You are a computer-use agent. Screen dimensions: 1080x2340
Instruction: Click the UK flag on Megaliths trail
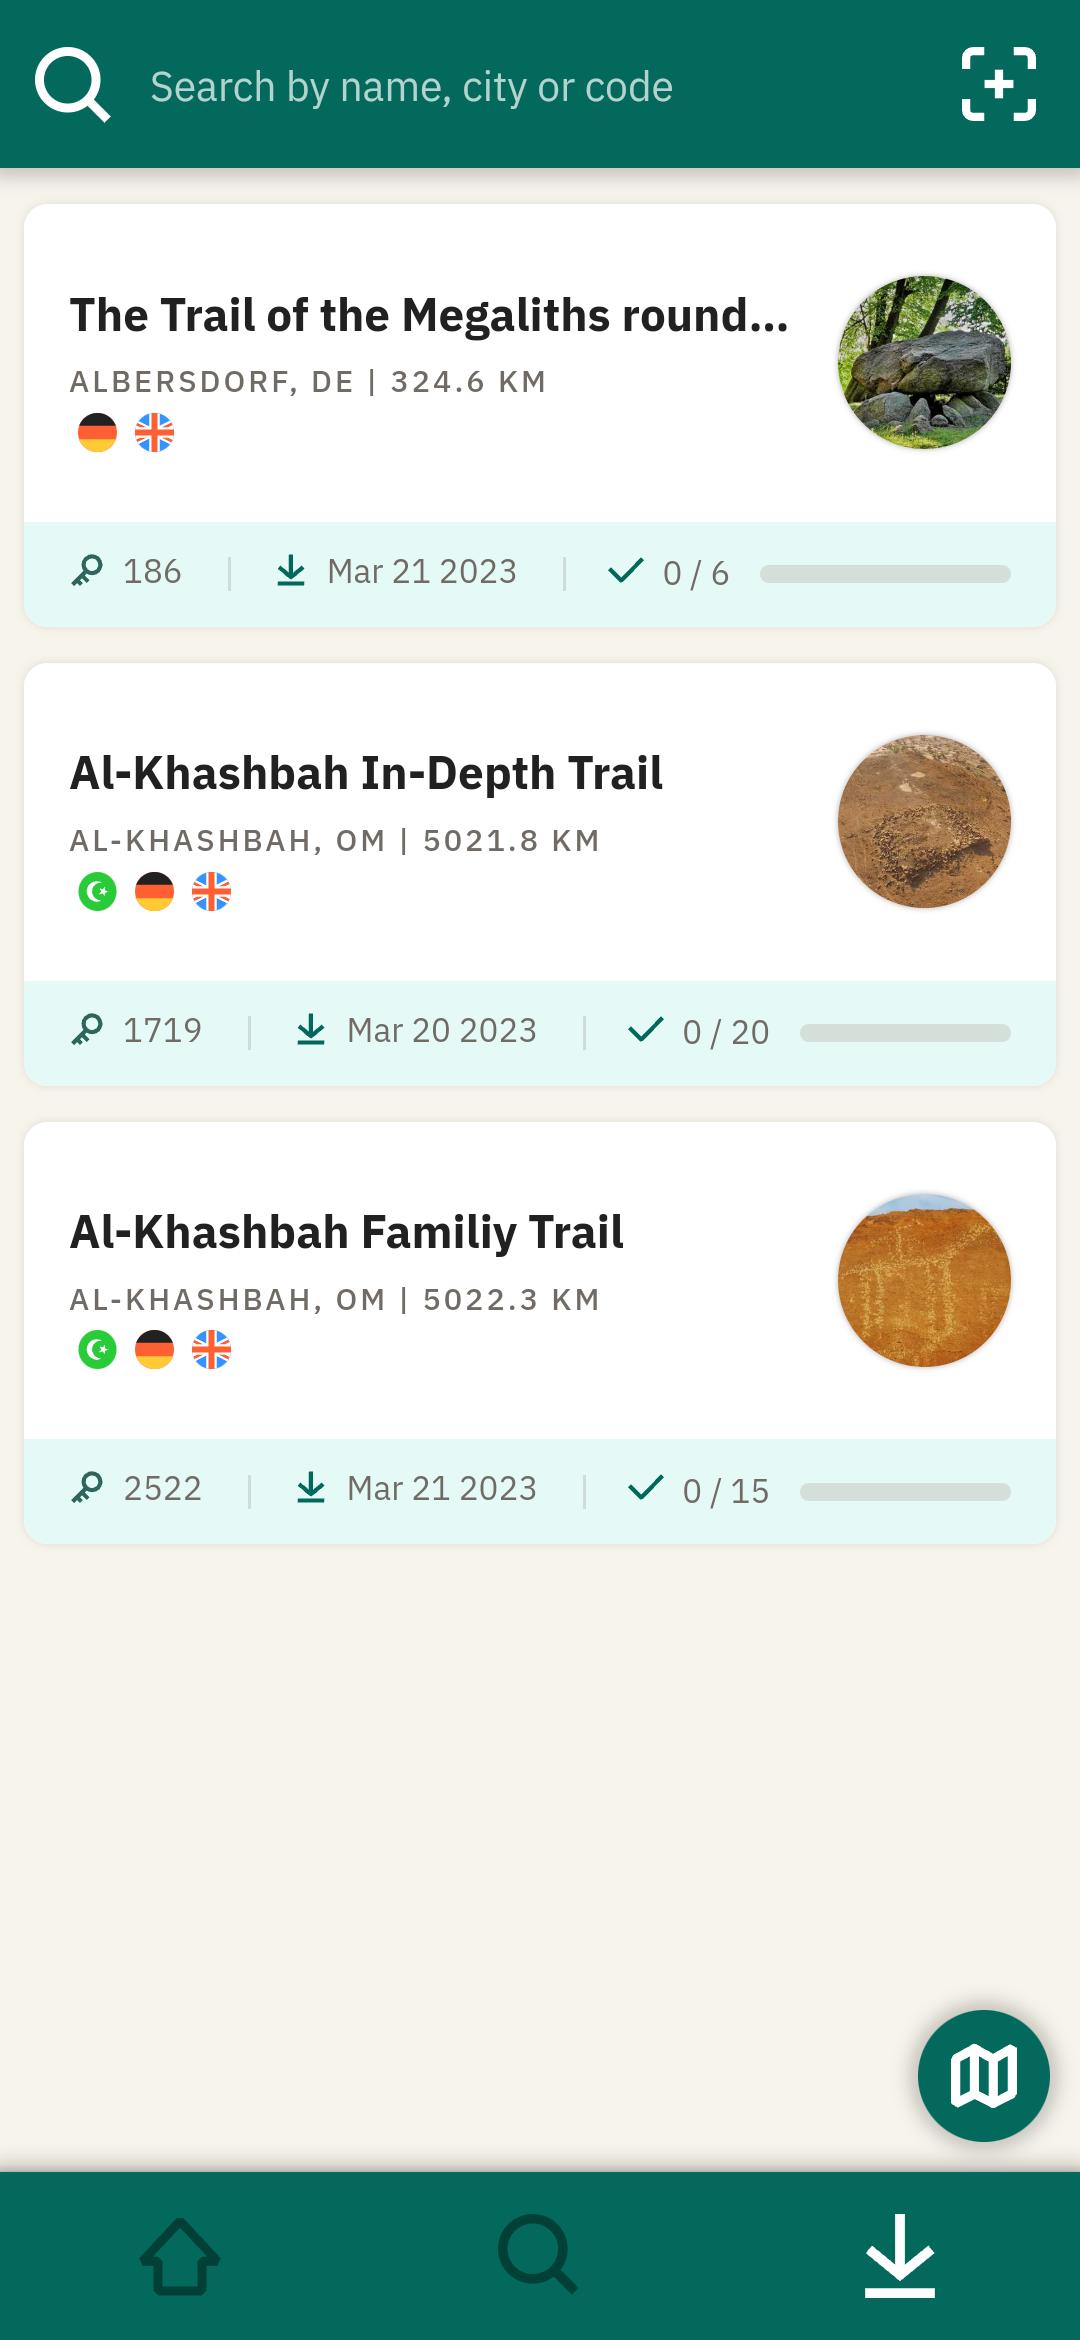(154, 433)
